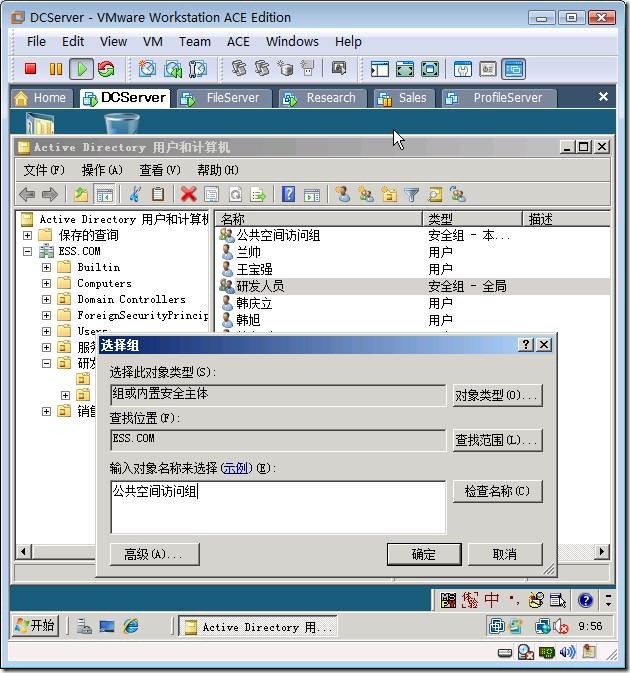Click the VMware green power on button
This screenshot has width=630, height=673.
(x=82, y=69)
